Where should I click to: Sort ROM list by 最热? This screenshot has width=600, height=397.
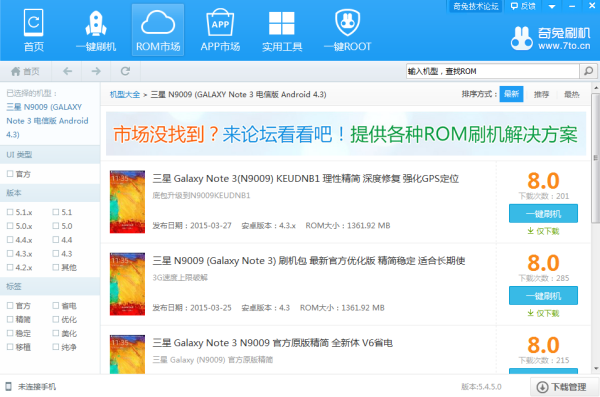point(572,95)
